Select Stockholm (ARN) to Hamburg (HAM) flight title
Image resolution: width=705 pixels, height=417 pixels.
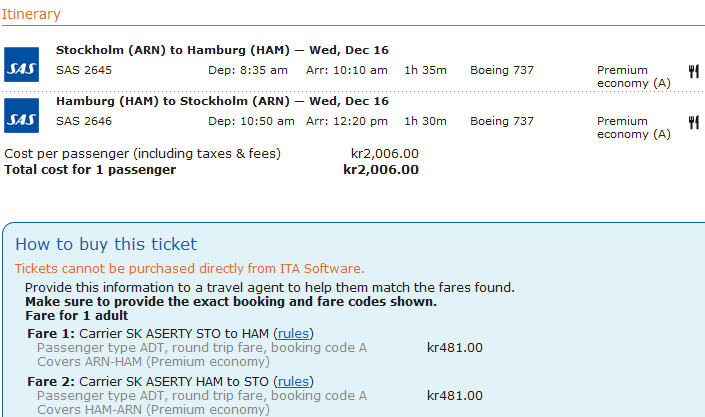pos(222,50)
